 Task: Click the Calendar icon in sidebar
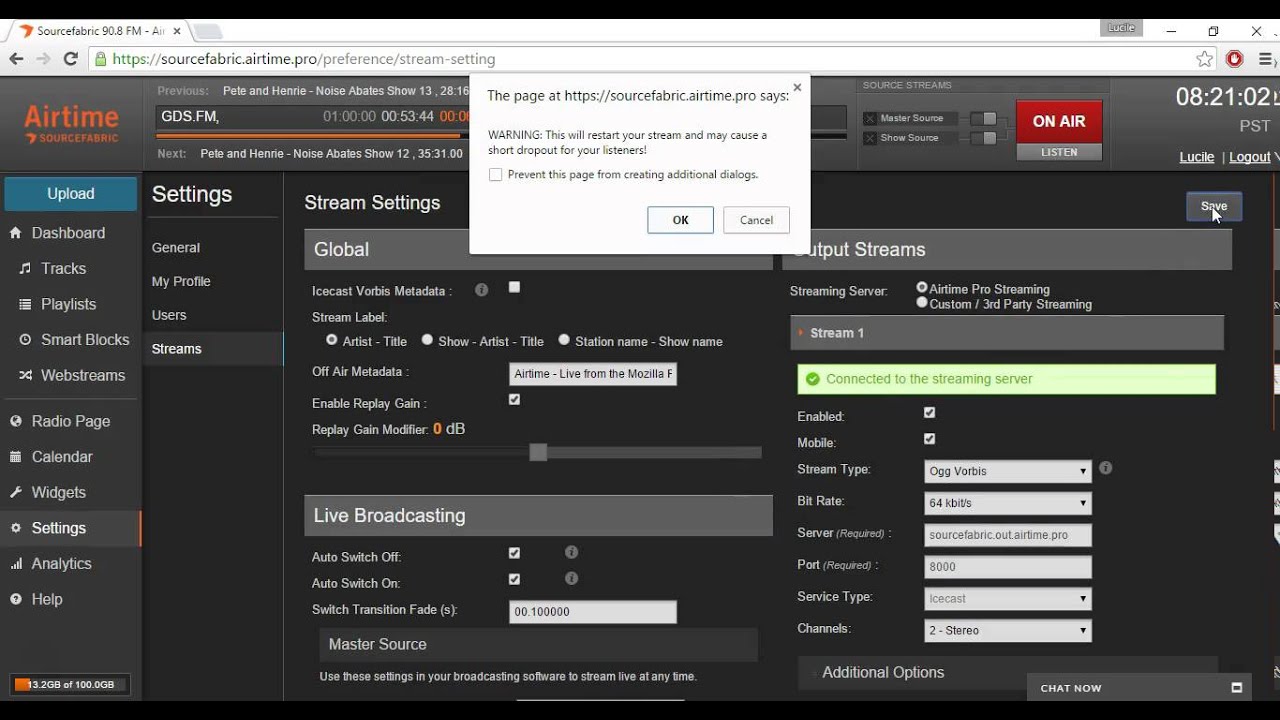pyautogui.click(x=16, y=457)
